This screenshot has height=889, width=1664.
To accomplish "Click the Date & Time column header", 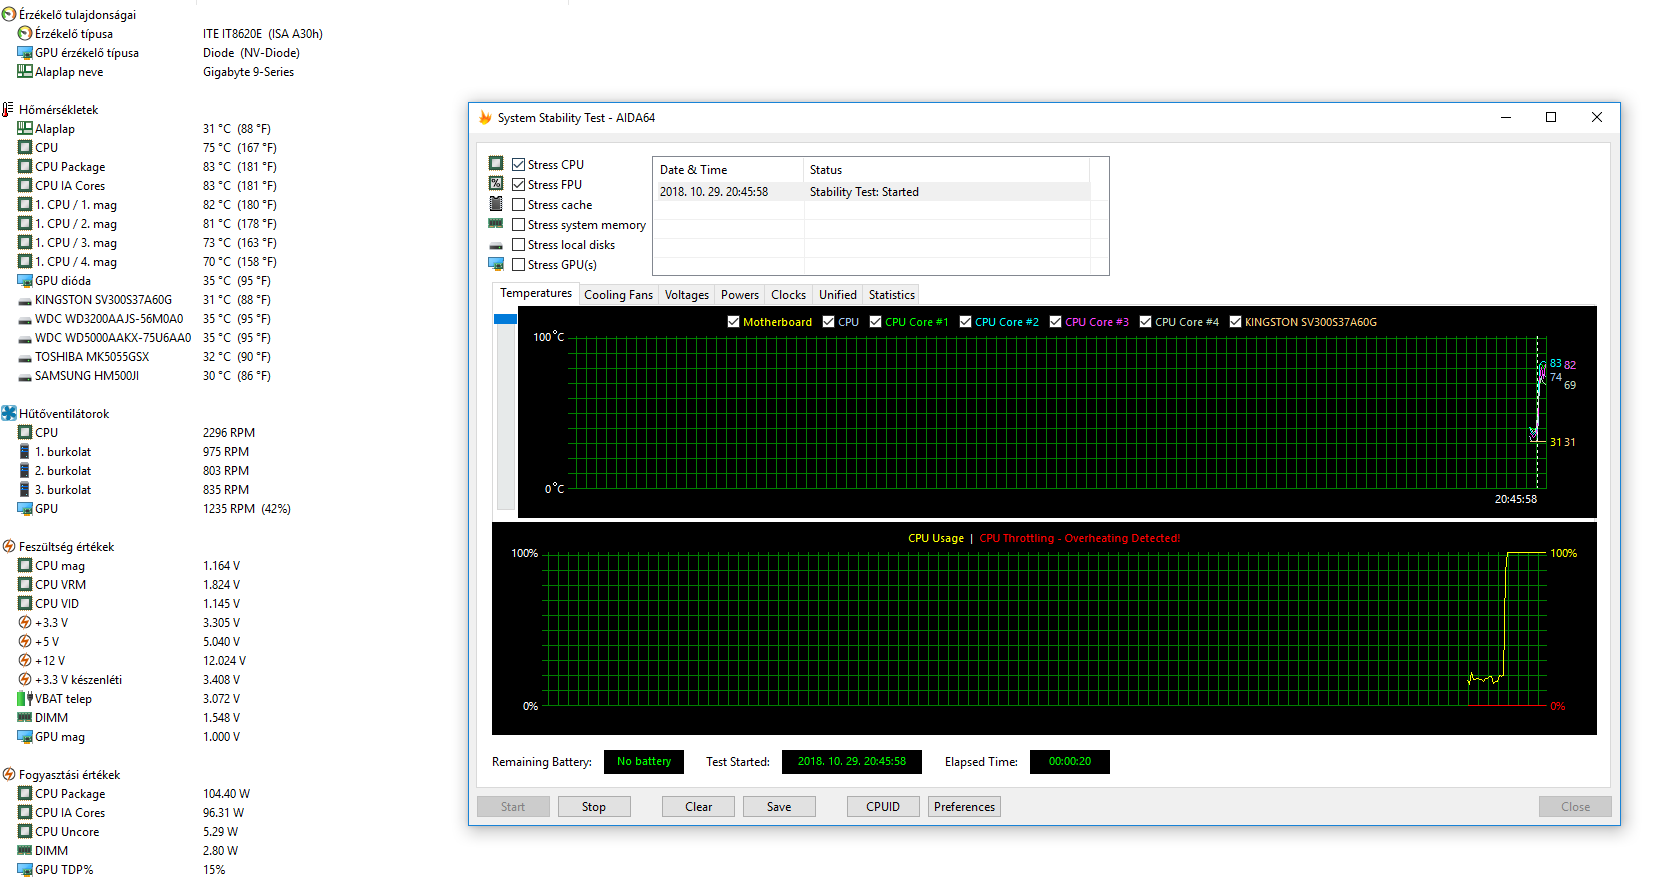I will (x=728, y=170).
